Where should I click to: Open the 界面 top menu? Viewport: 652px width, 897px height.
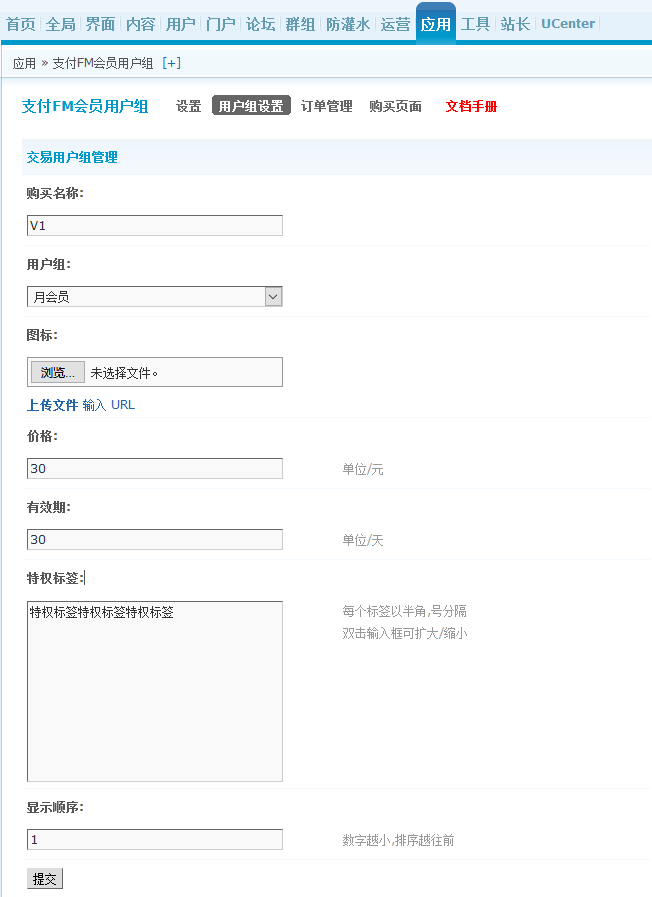(x=101, y=24)
